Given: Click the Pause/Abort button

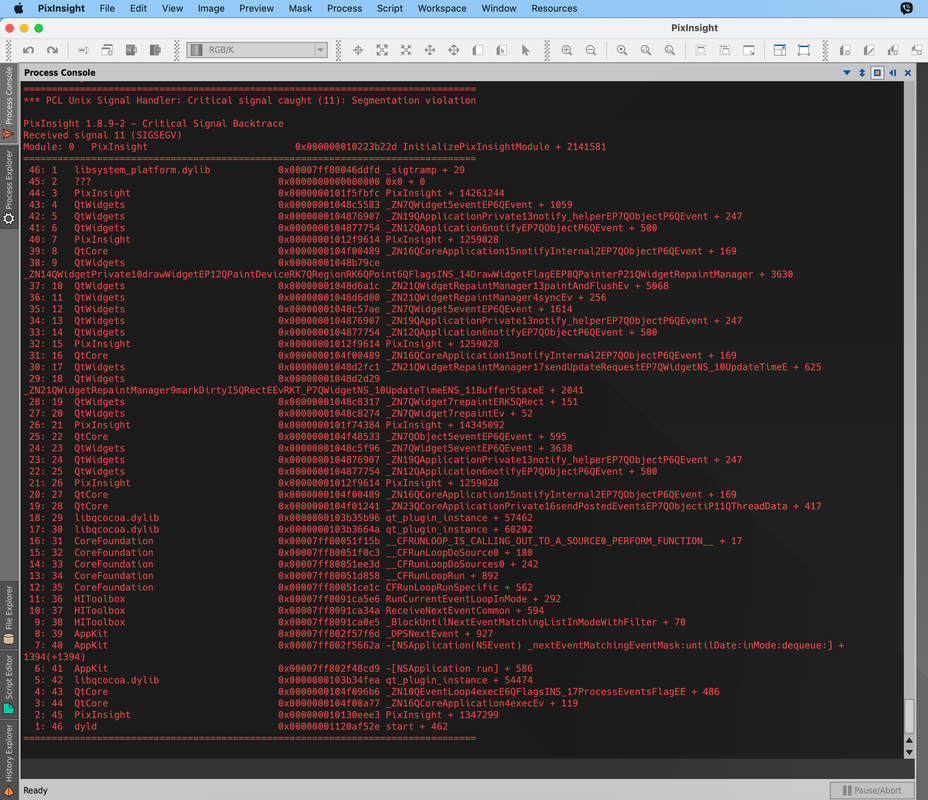Looking at the screenshot, I should [x=872, y=791].
